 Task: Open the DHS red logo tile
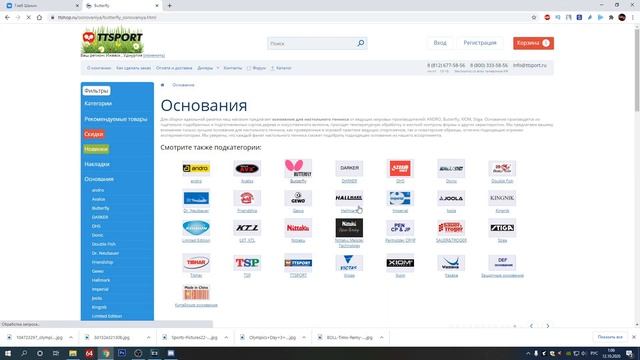pyautogui.click(x=400, y=168)
